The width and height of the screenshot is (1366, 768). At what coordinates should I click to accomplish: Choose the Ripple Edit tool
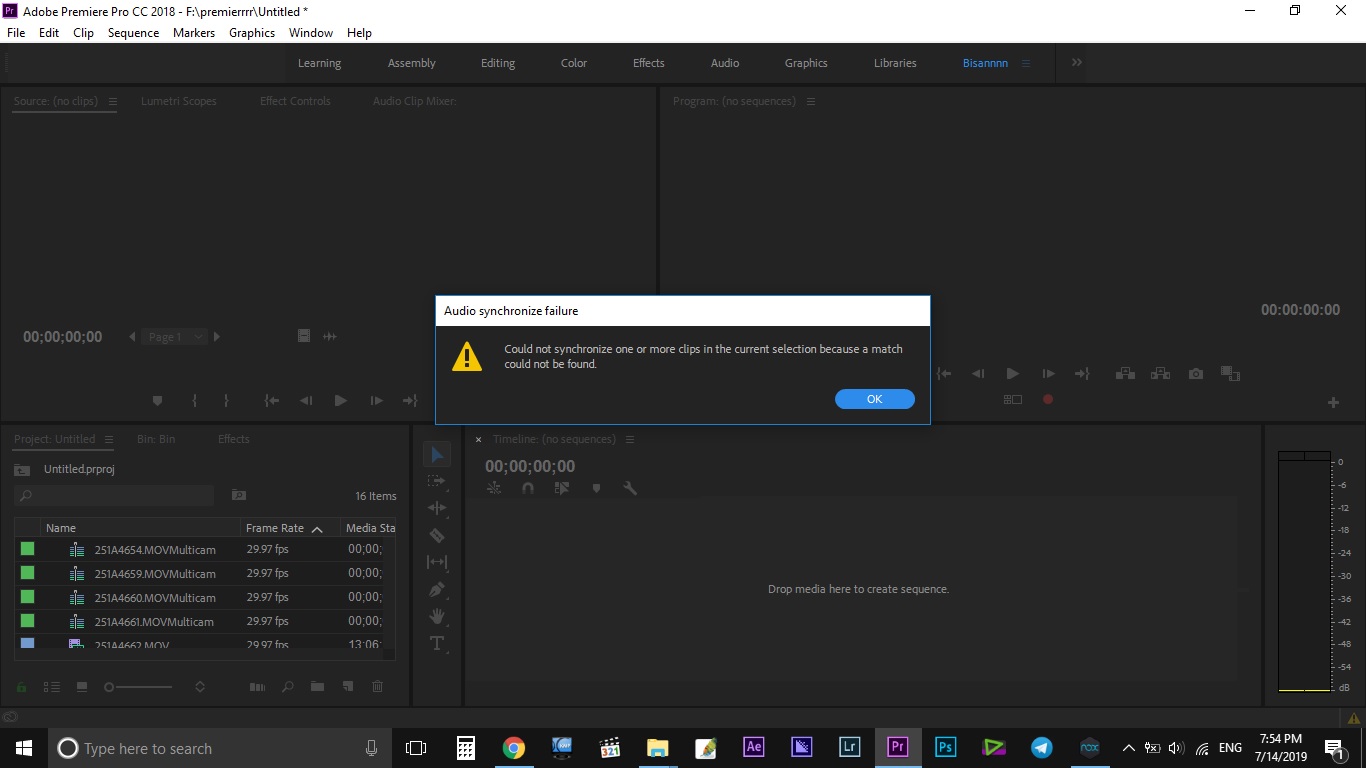coord(437,508)
